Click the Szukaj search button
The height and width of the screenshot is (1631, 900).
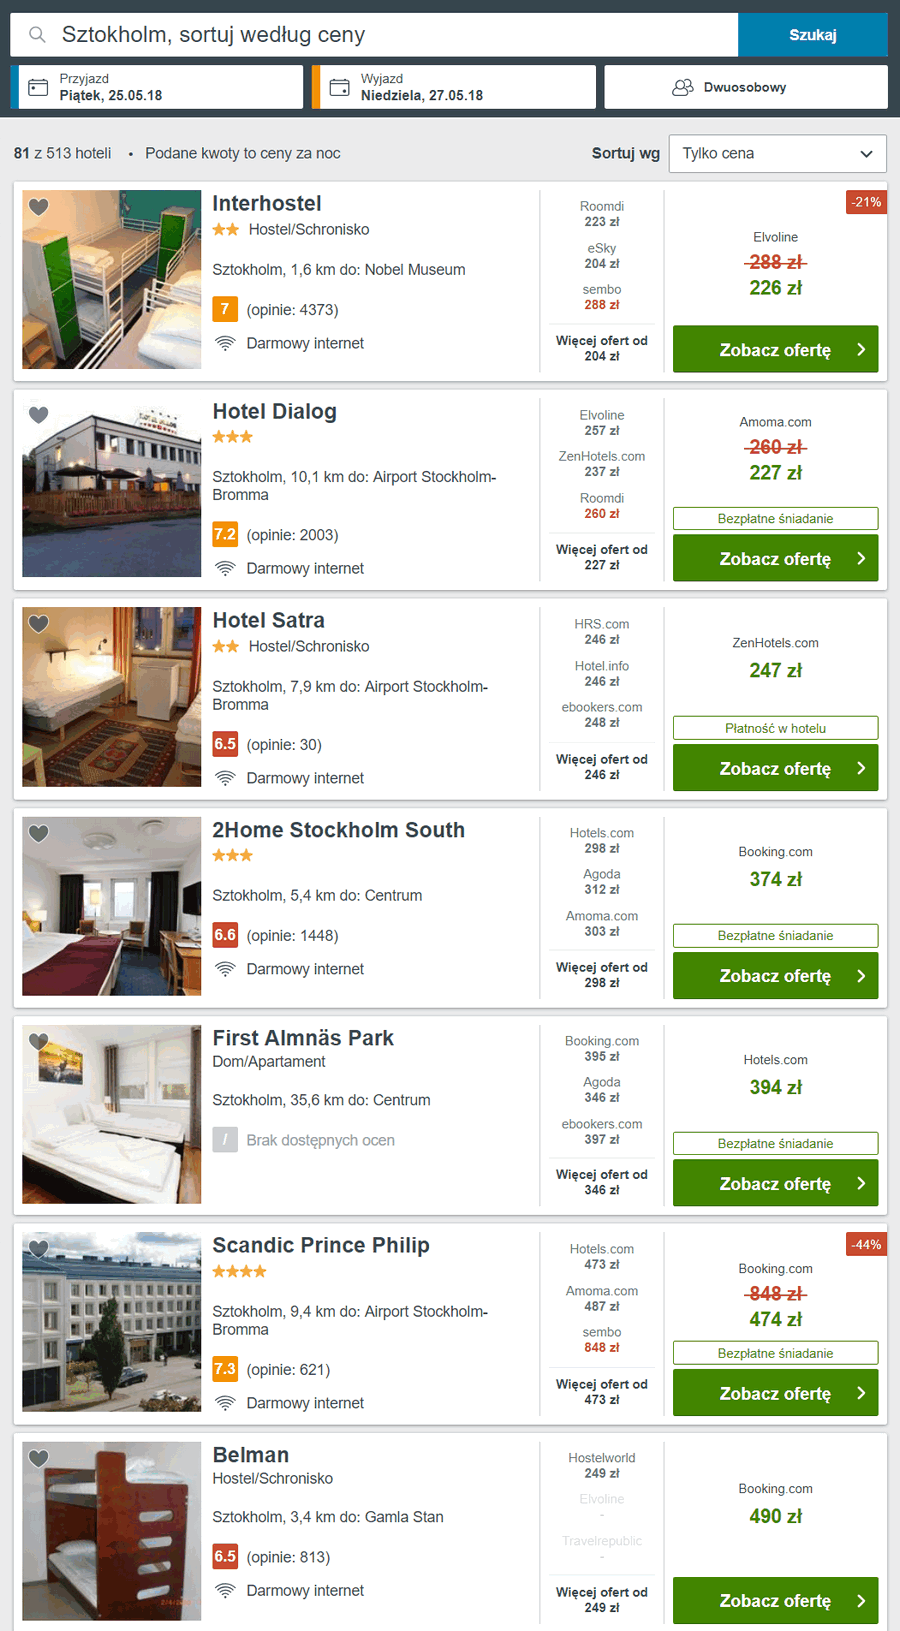(x=813, y=35)
